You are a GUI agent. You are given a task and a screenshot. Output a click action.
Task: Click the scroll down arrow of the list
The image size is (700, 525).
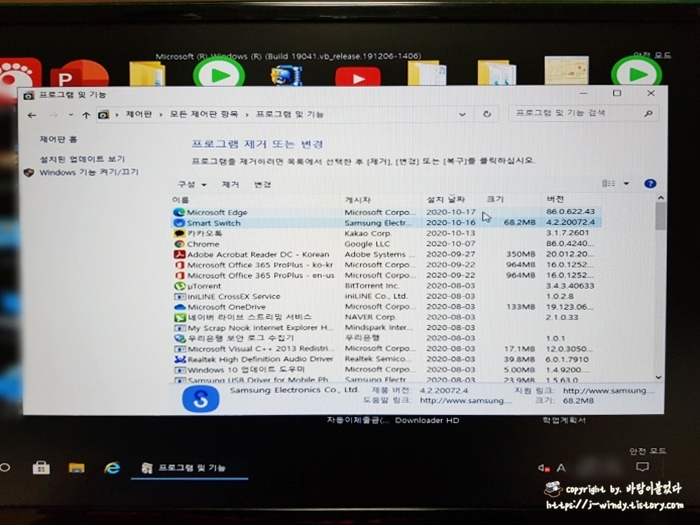pos(658,377)
